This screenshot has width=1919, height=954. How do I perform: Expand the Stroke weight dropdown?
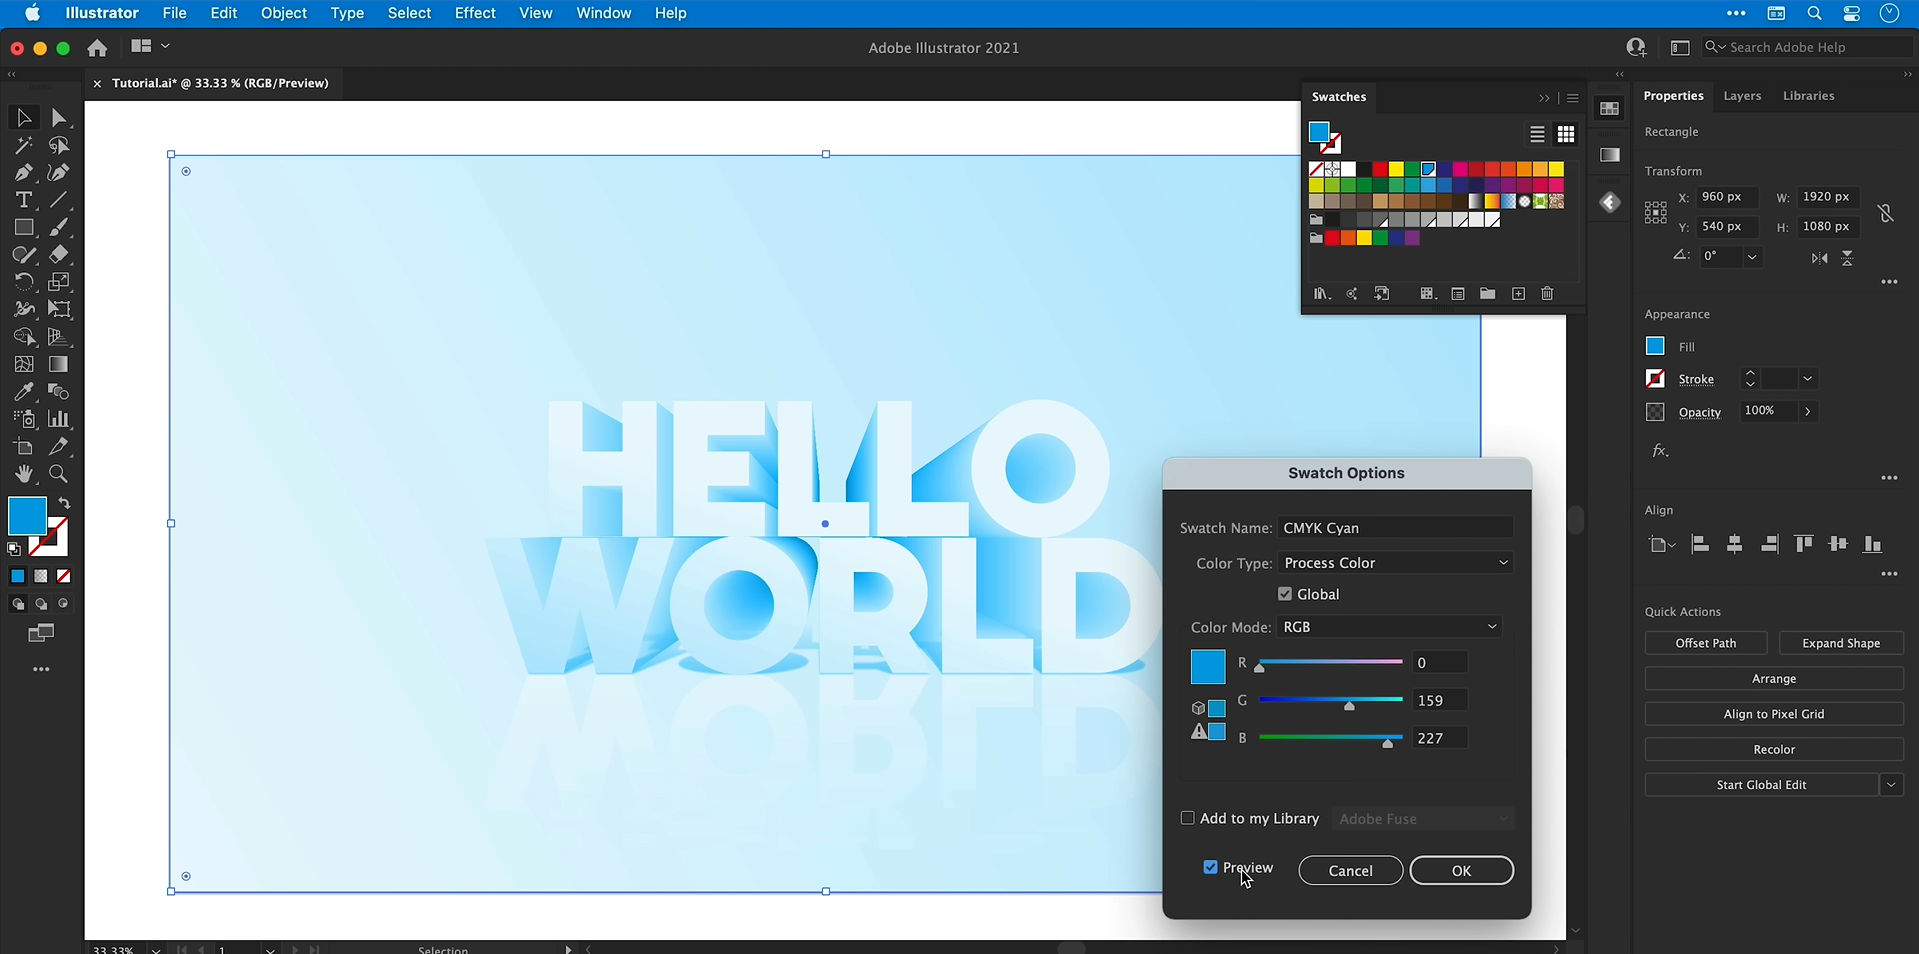[1807, 379]
